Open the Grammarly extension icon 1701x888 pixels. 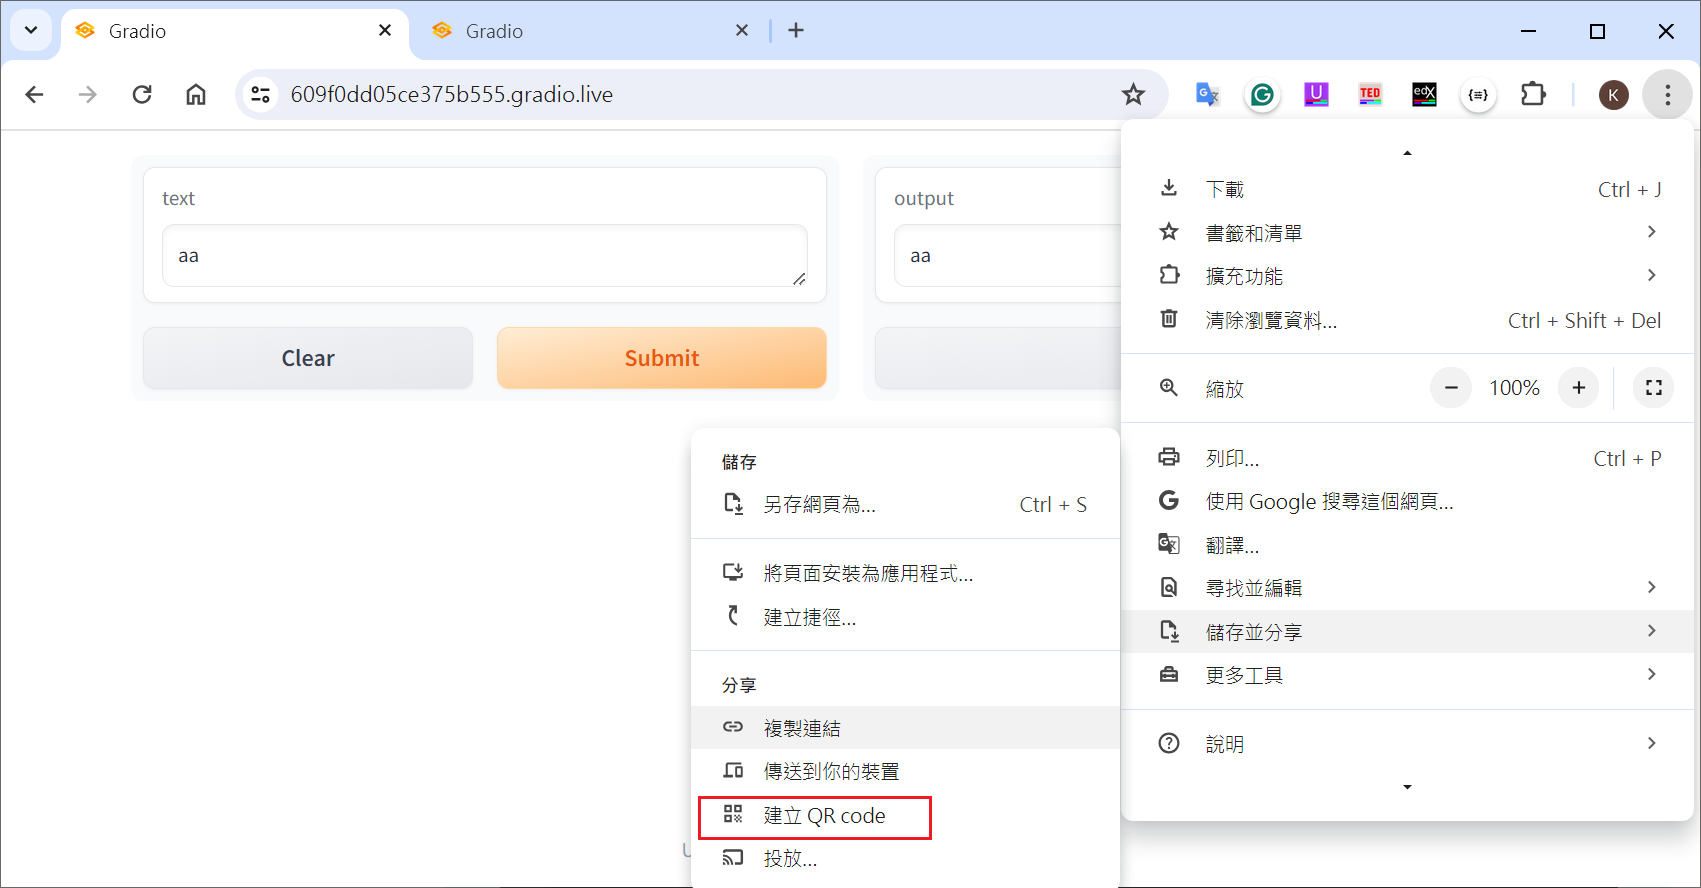(x=1262, y=95)
